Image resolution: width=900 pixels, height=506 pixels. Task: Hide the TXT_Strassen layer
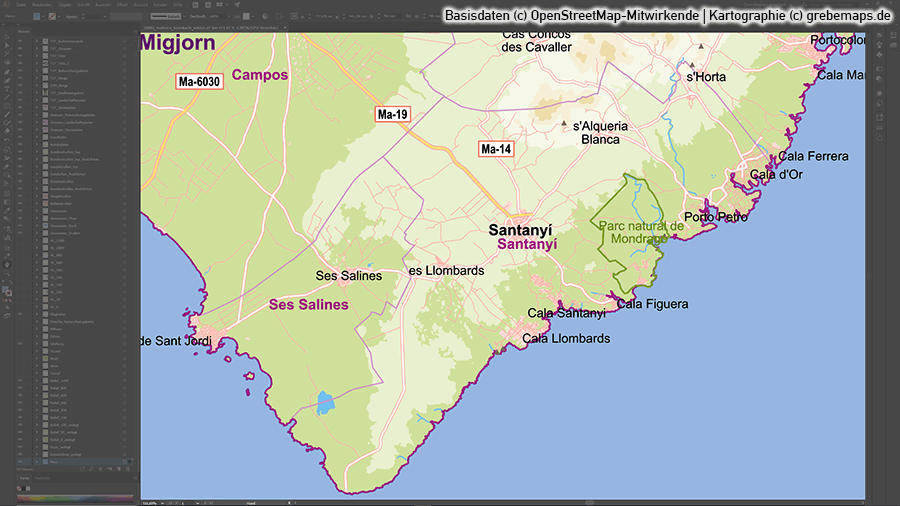pos(21,48)
